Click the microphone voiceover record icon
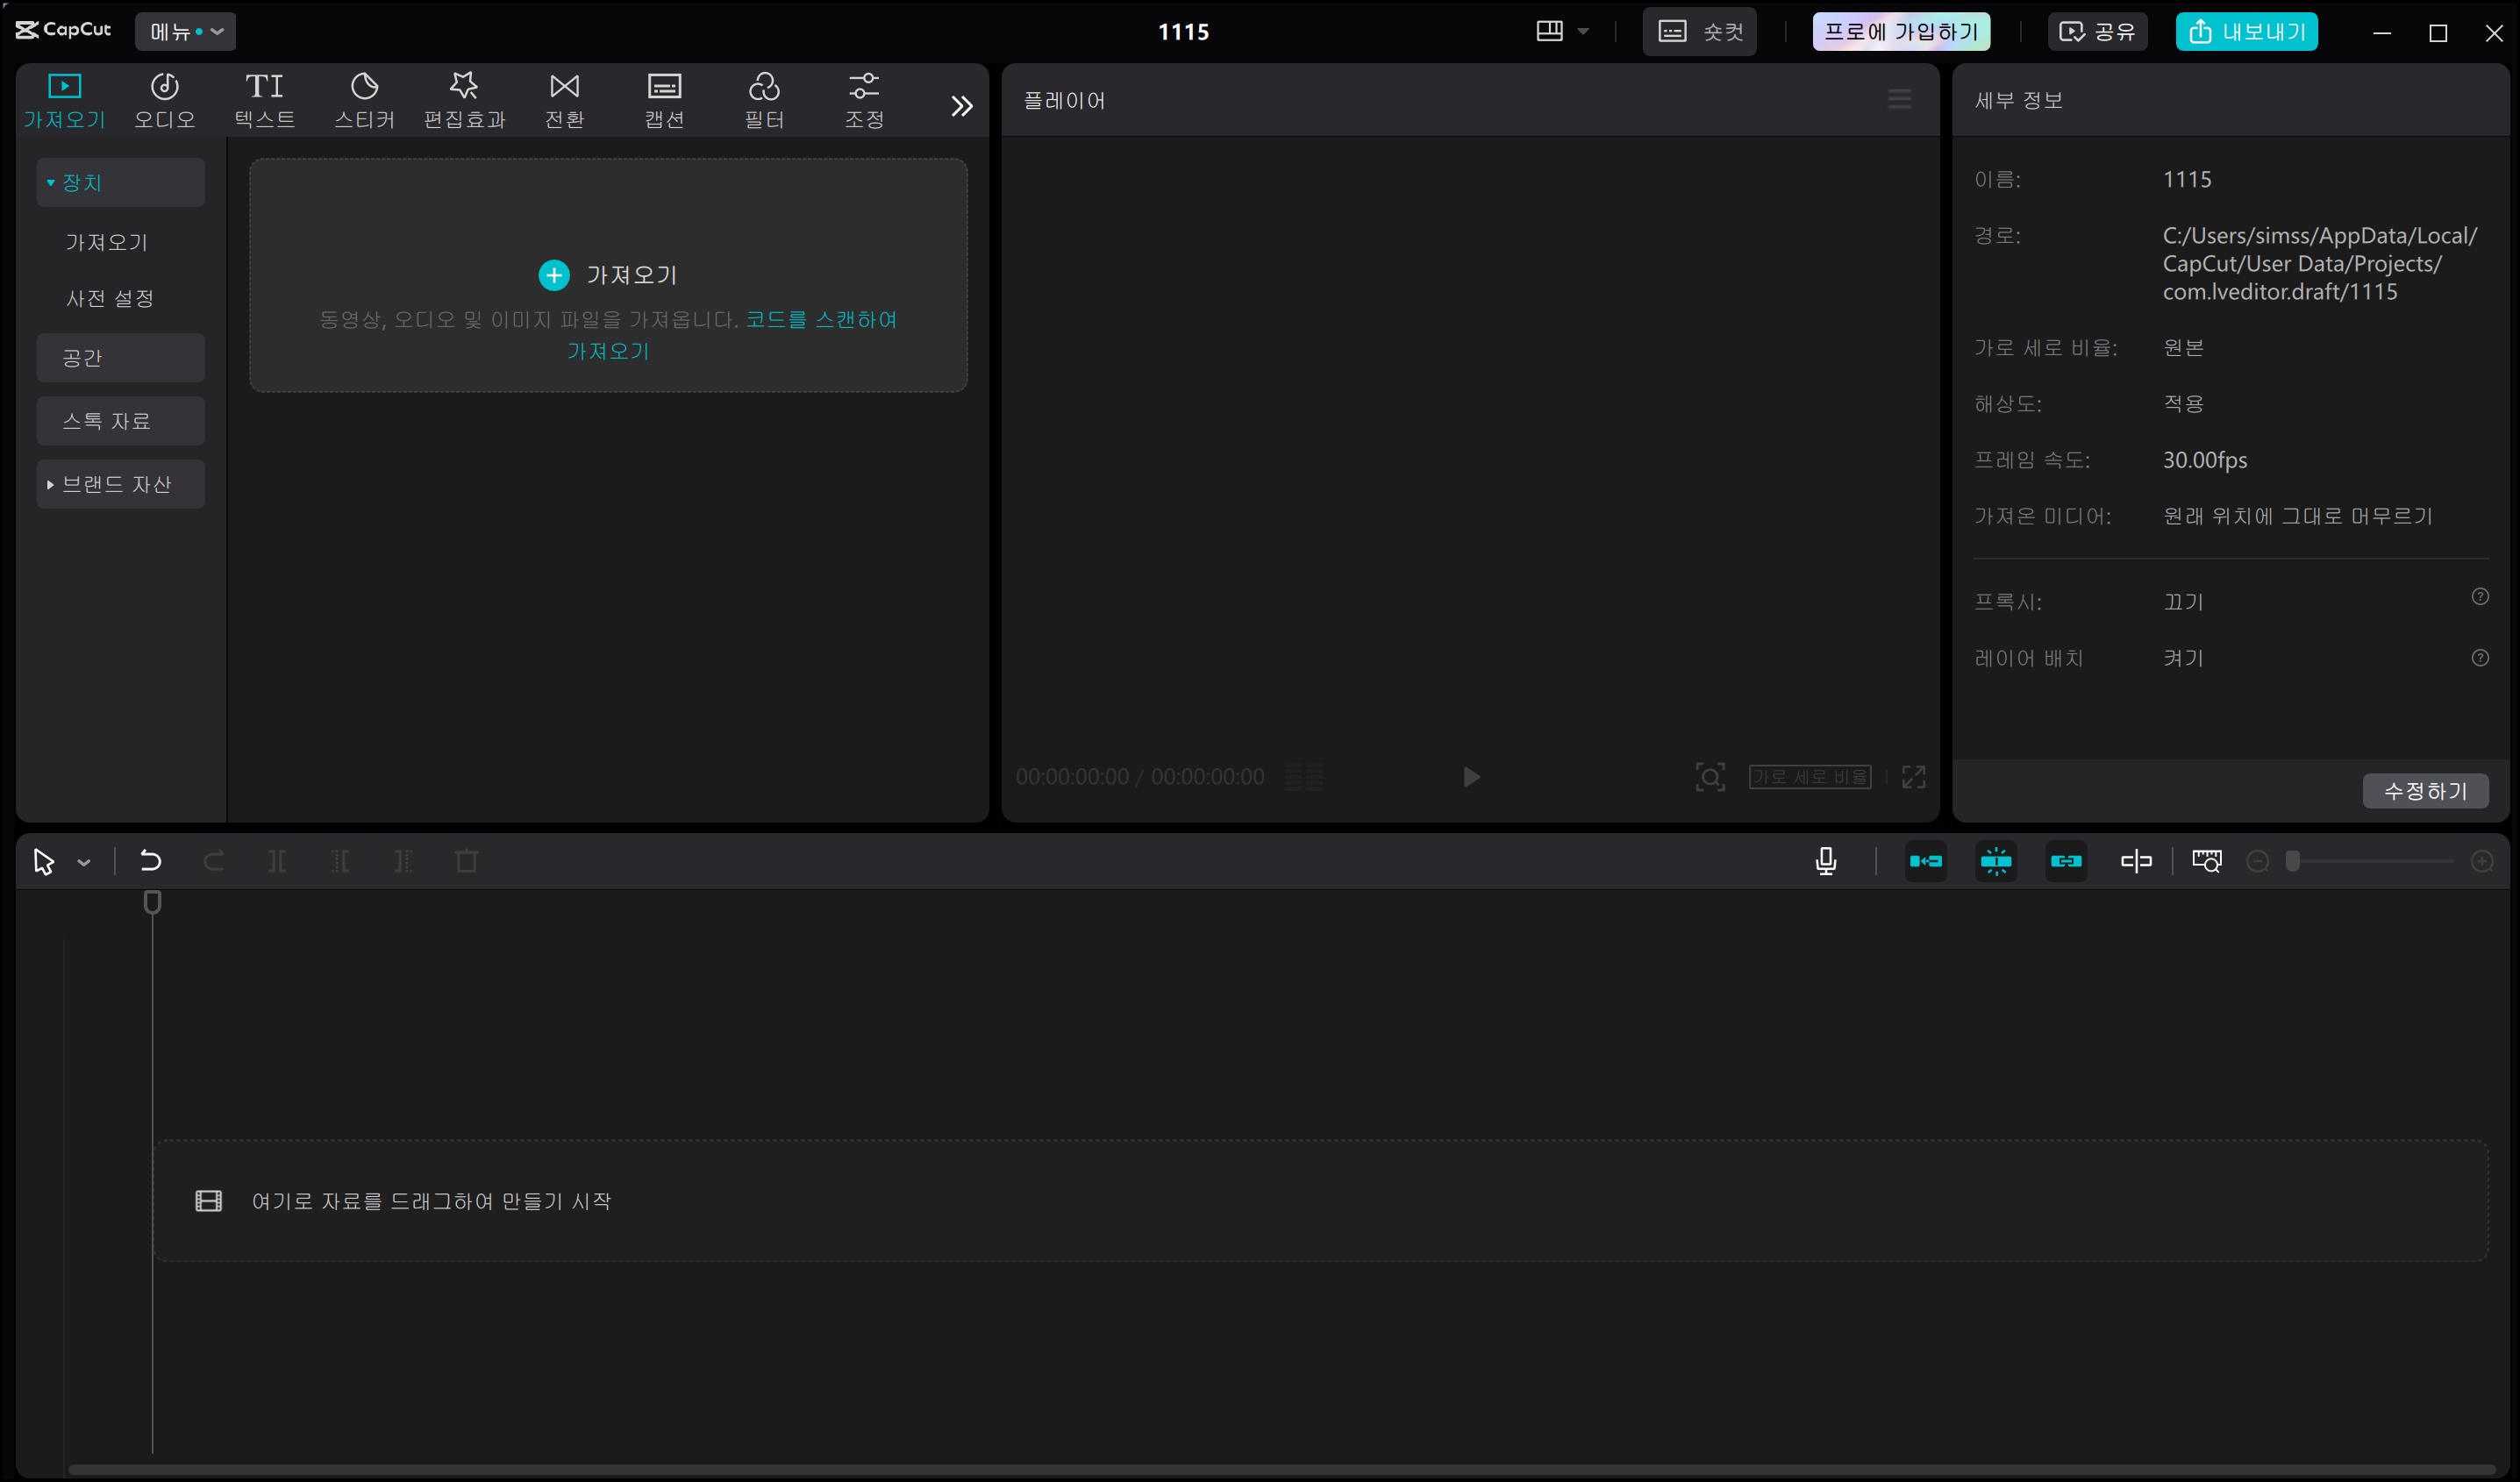This screenshot has height=1482, width=2520. (1825, 861)
